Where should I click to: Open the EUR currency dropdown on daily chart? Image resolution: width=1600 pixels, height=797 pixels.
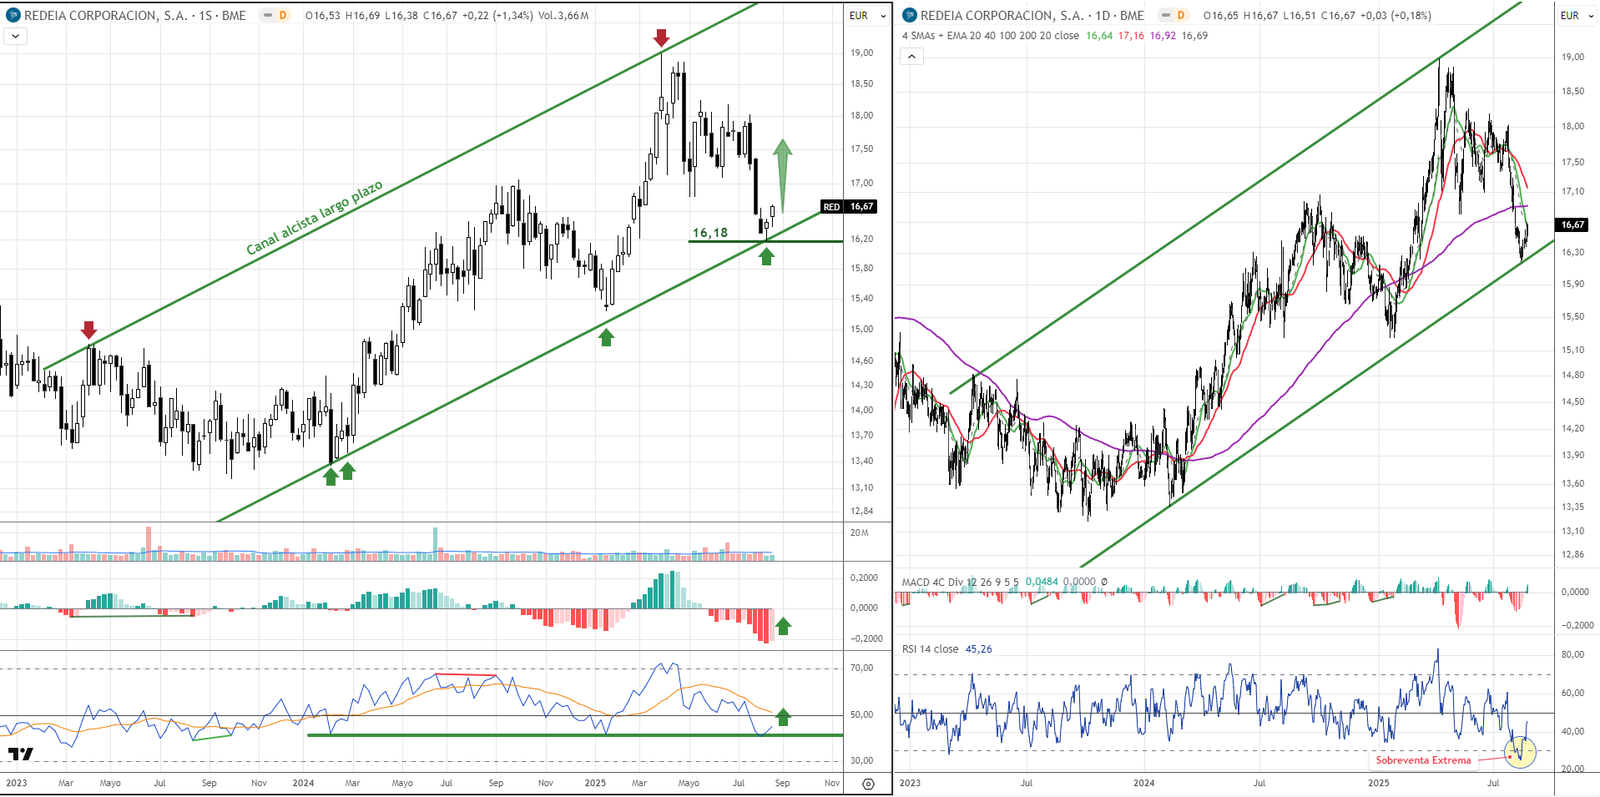click(x=1577, y=15)
